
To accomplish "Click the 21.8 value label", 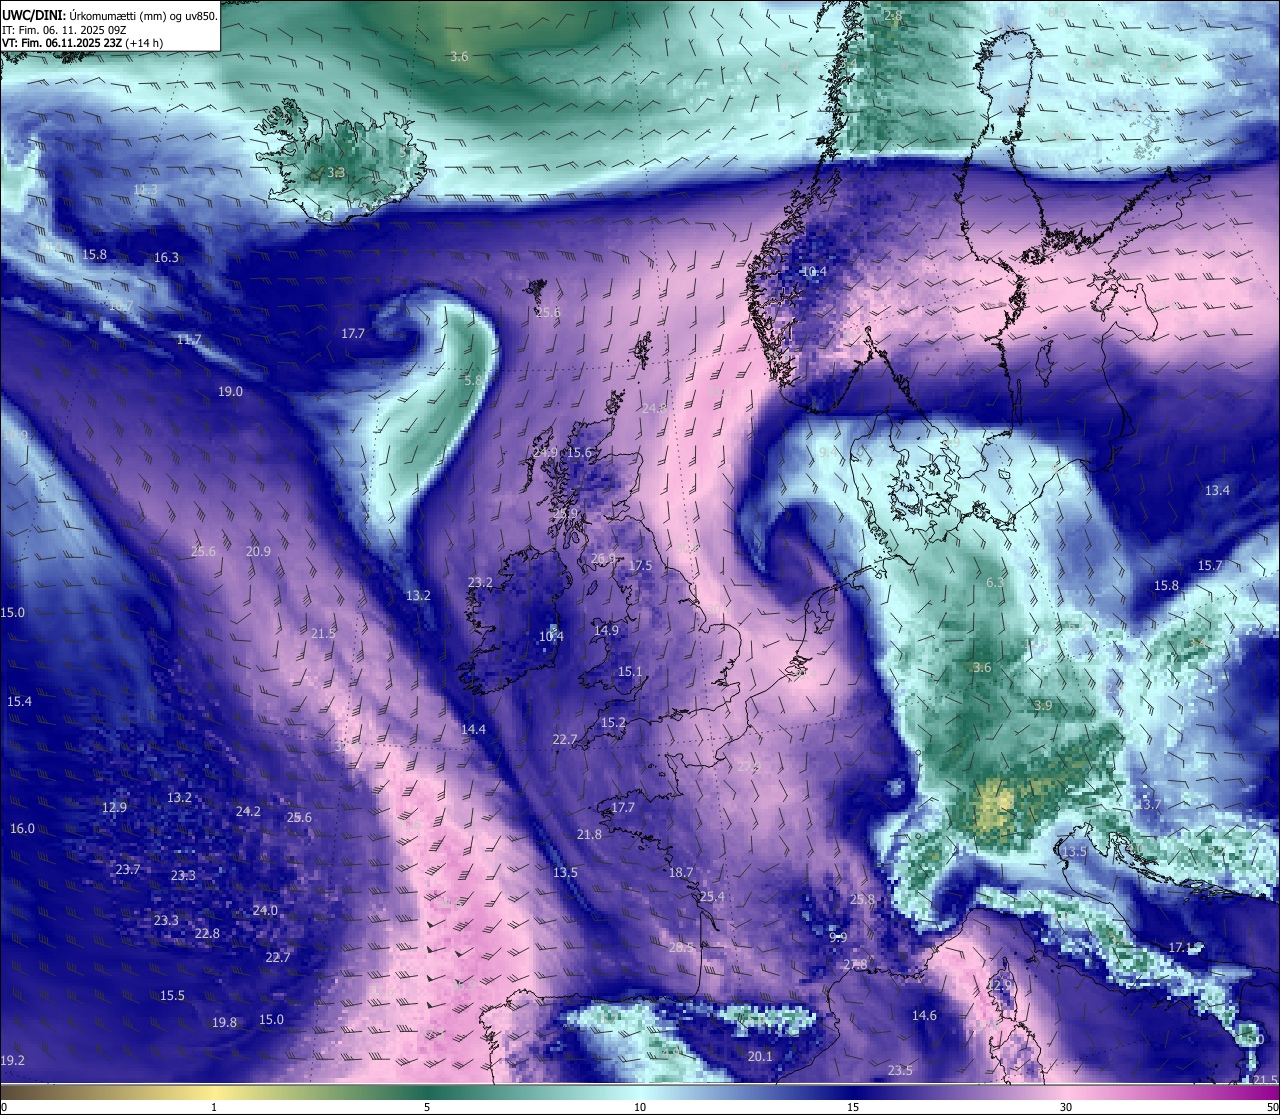I will (x=589, y=835).
